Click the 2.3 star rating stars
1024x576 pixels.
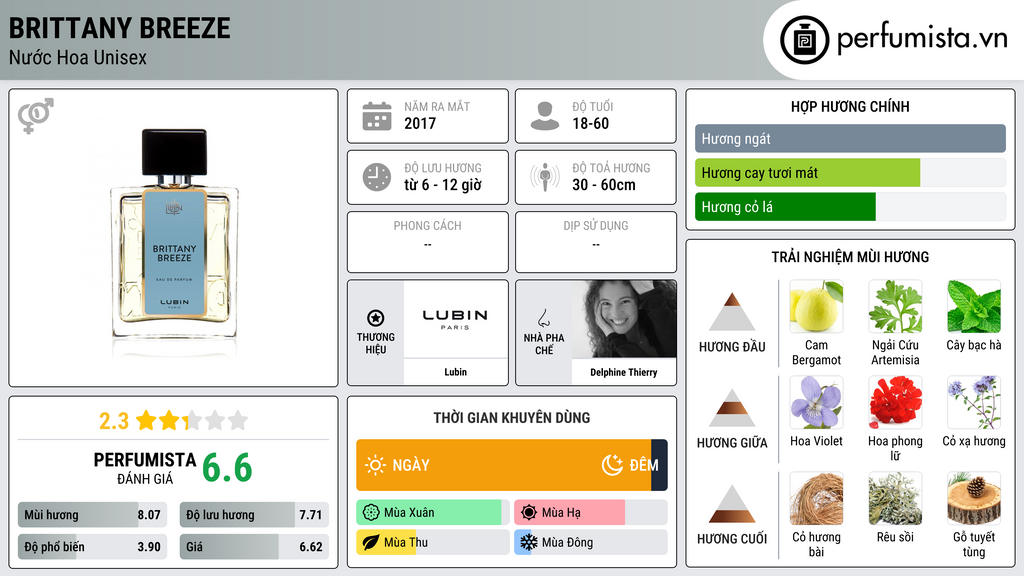coord(192,421)
